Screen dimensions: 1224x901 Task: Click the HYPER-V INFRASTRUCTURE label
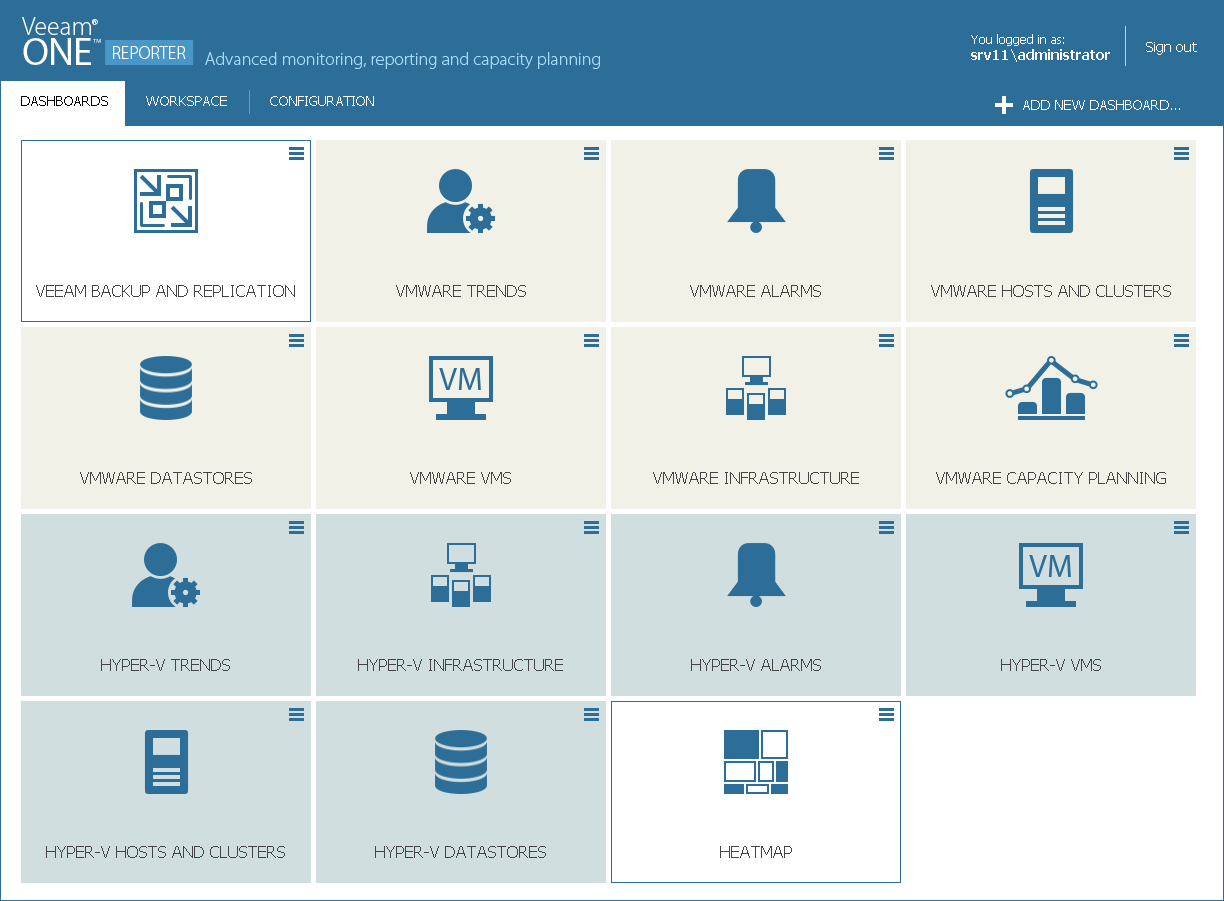[x=461, y=665]
